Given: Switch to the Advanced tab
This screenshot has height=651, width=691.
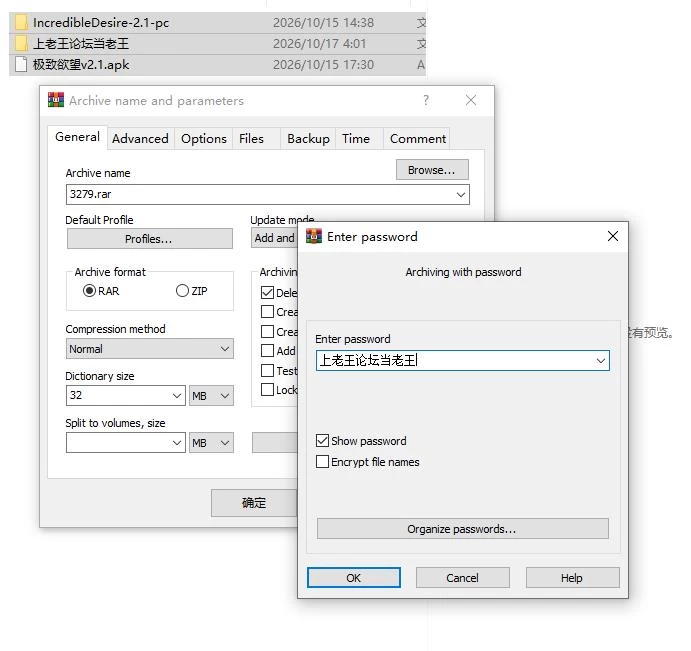Looking at the screenshot, I should [140, 139].
